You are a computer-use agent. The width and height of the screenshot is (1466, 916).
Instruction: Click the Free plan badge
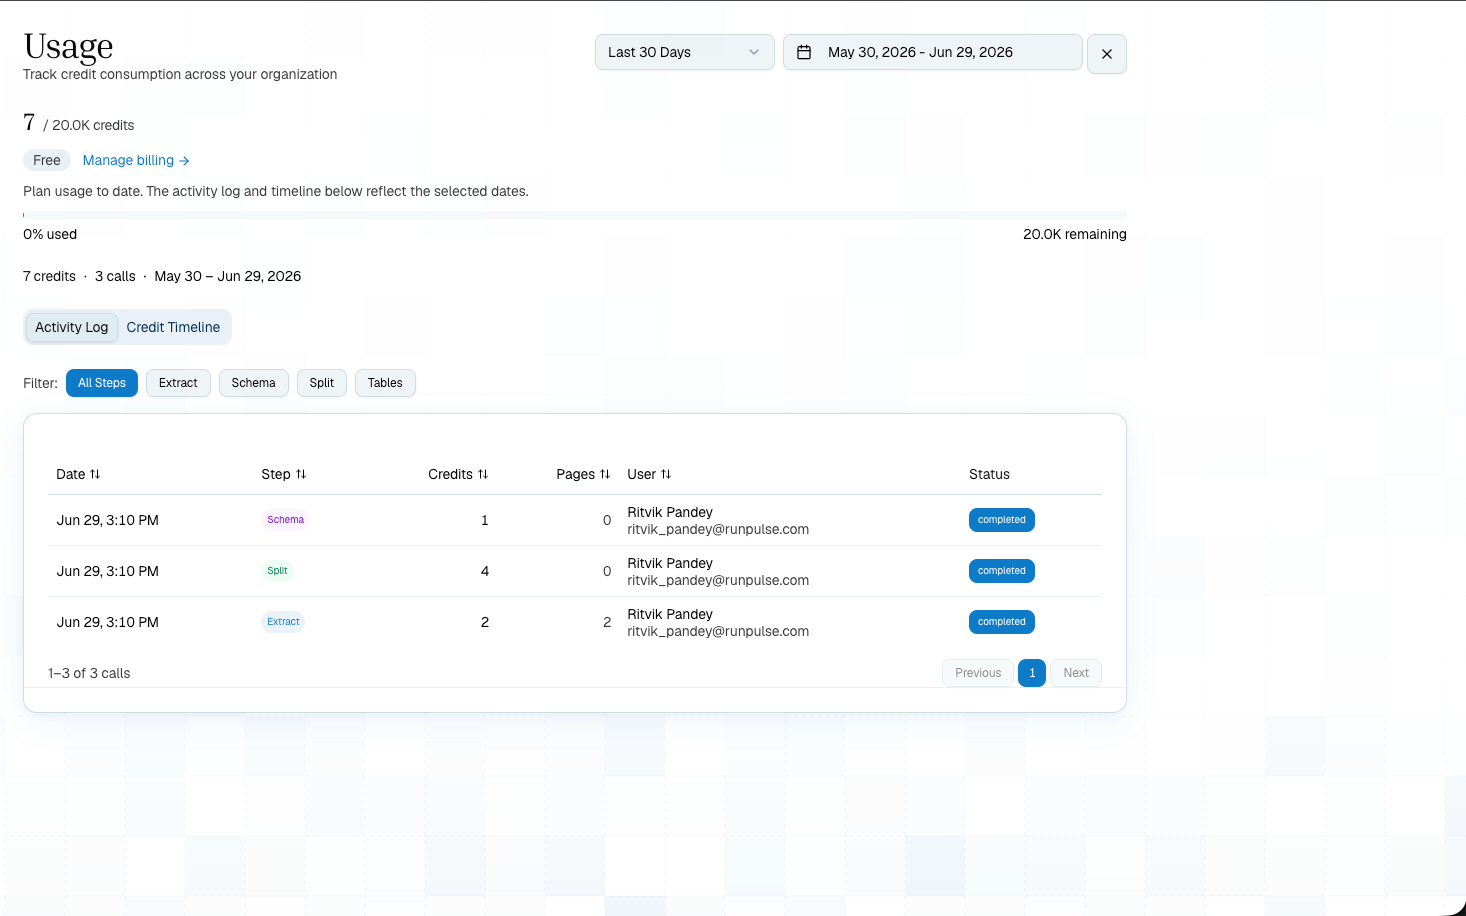47,160
